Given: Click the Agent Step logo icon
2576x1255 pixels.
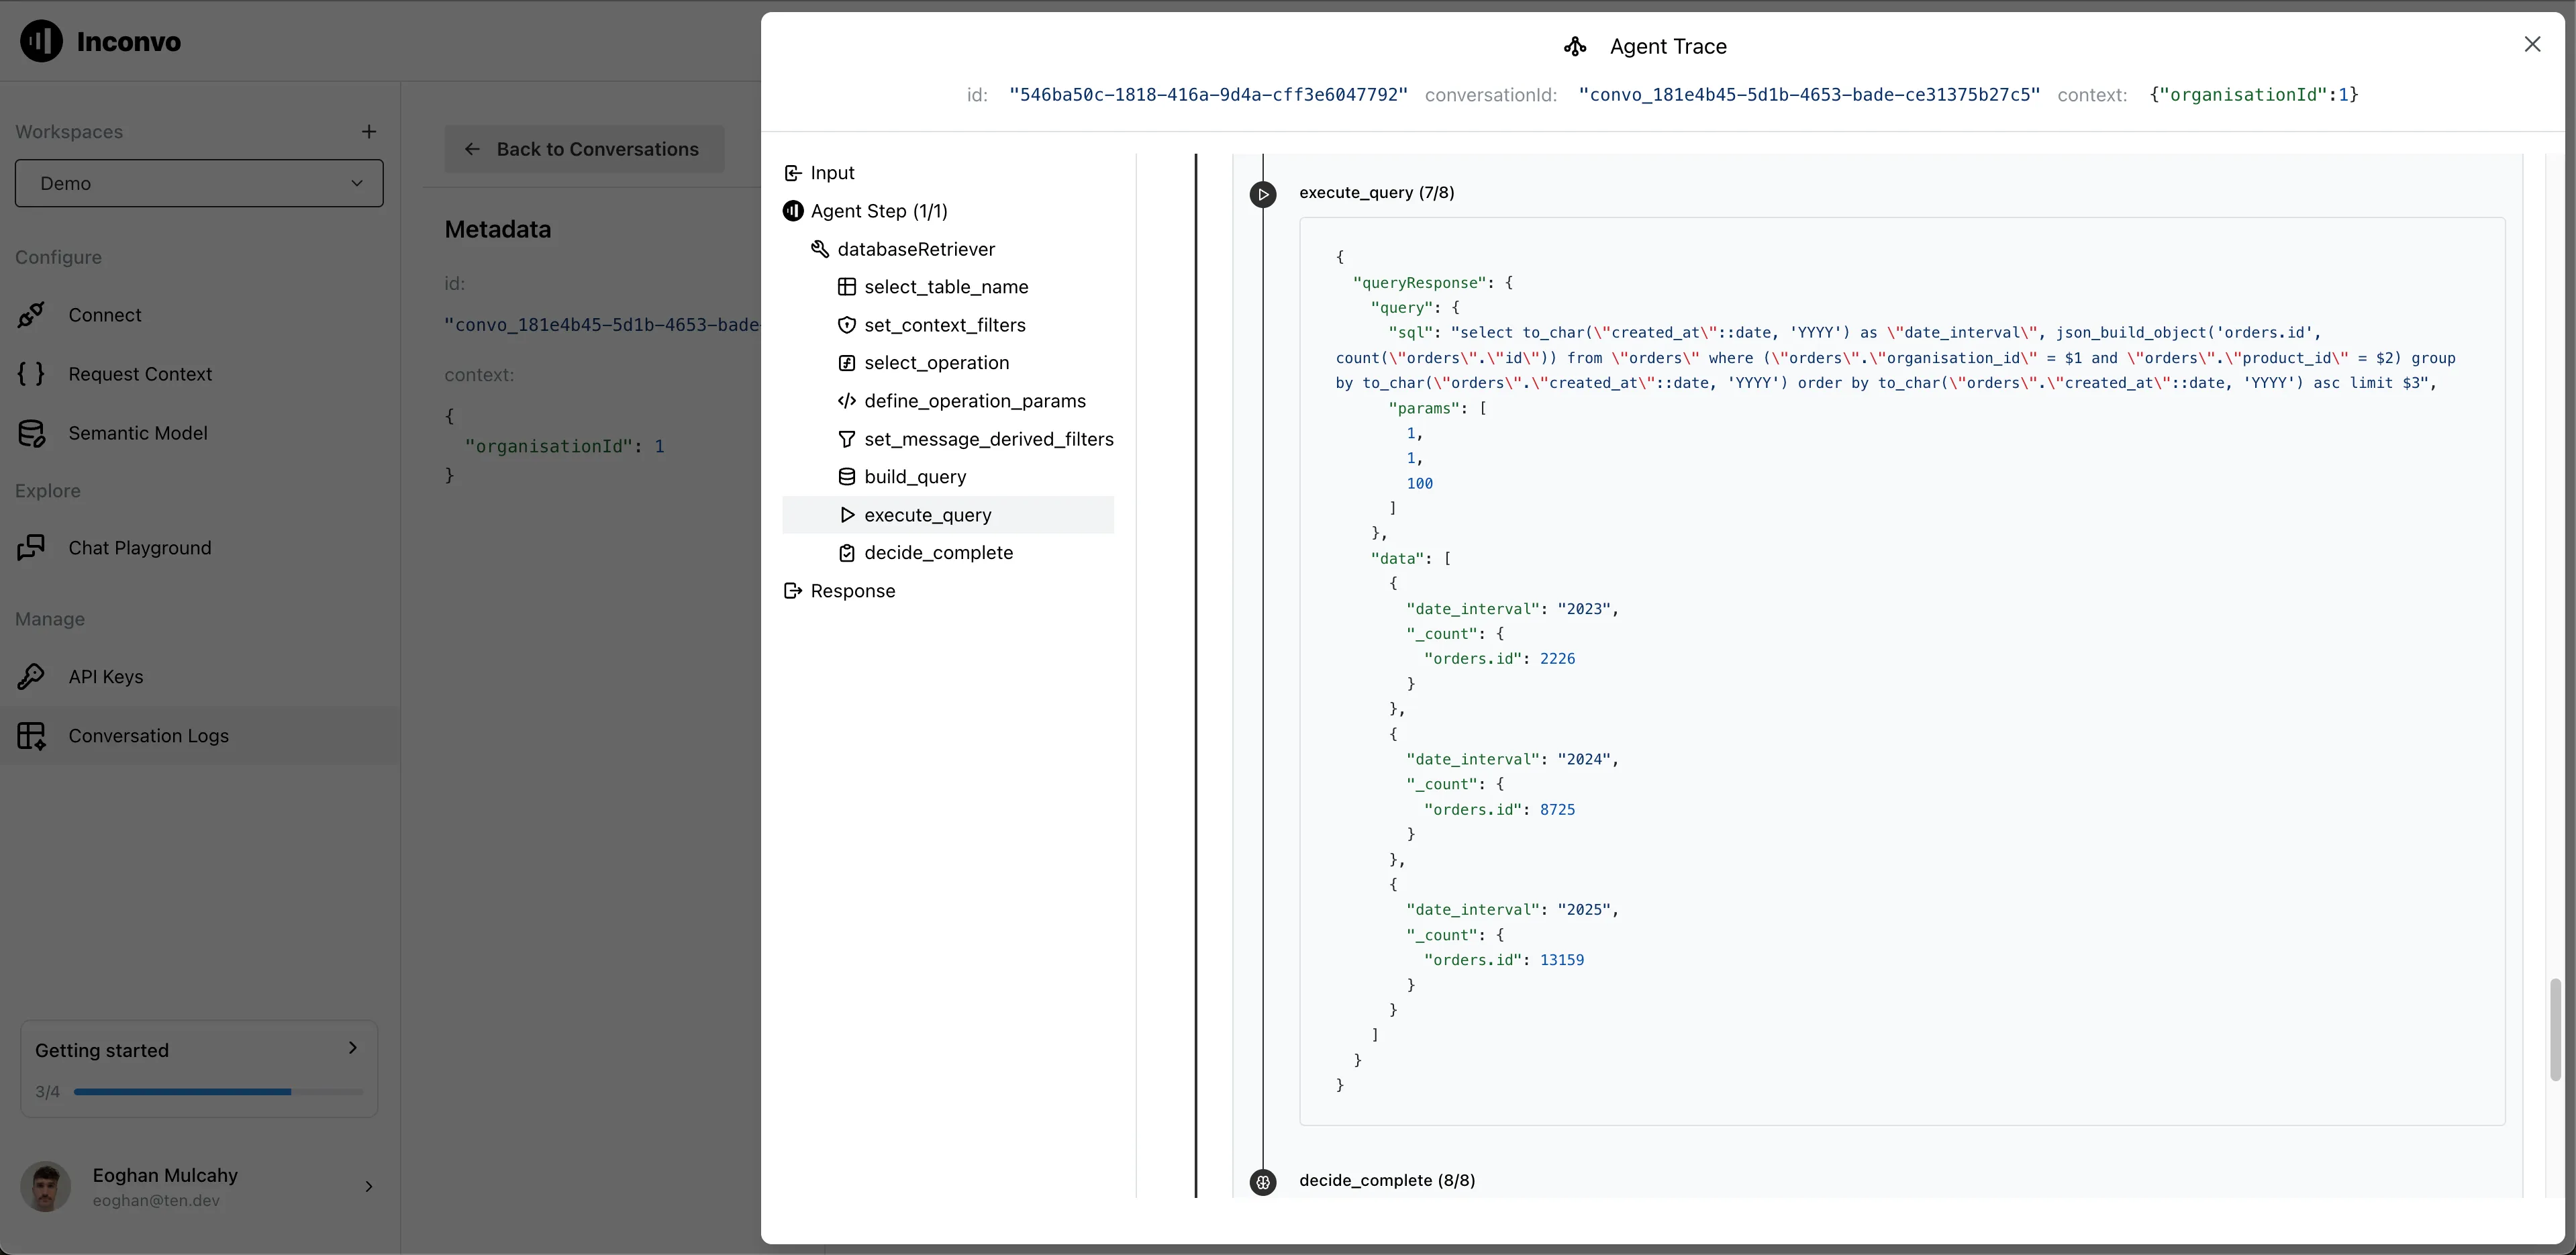Looking at the screenshot, I should (x=793, y=211).
